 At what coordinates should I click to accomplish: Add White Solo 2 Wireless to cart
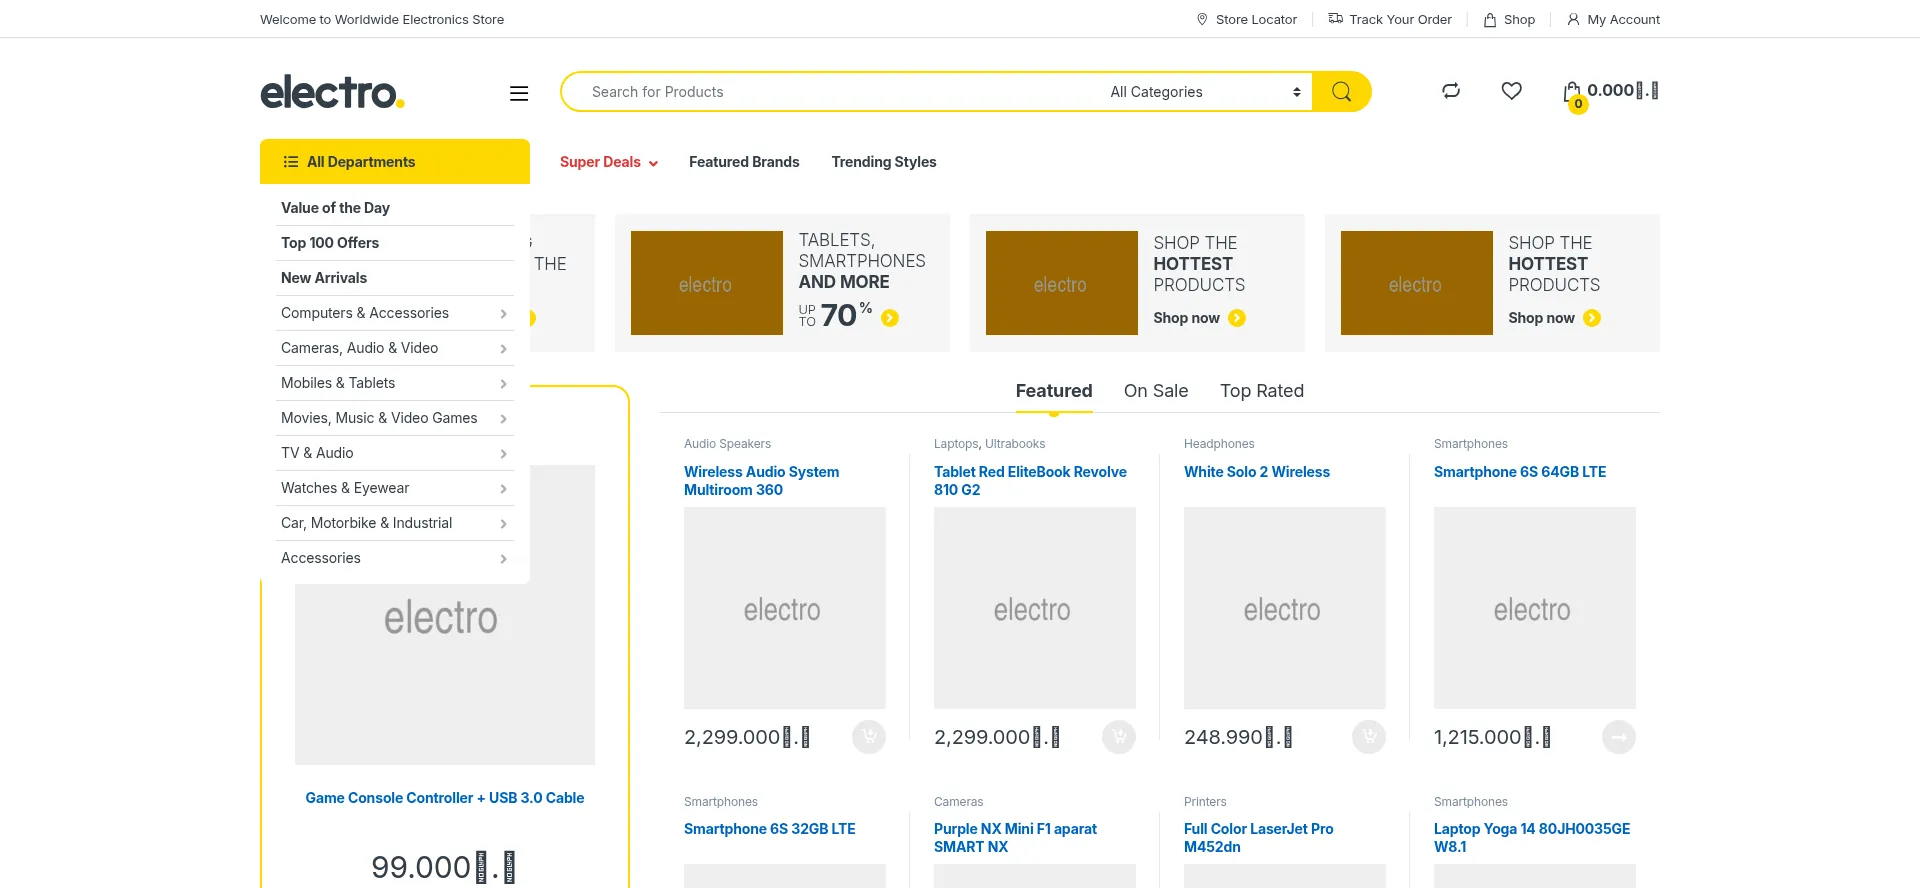pyautogui.click(x=1368, y=737)
